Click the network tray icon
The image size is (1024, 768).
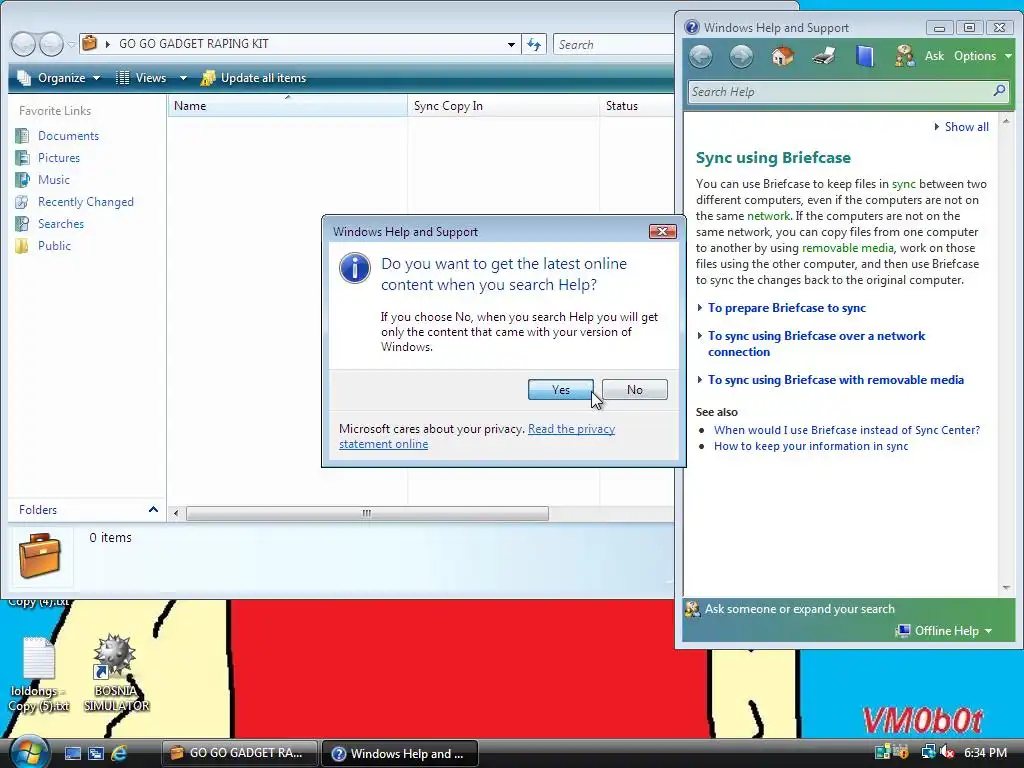click(x=929, y=753)
